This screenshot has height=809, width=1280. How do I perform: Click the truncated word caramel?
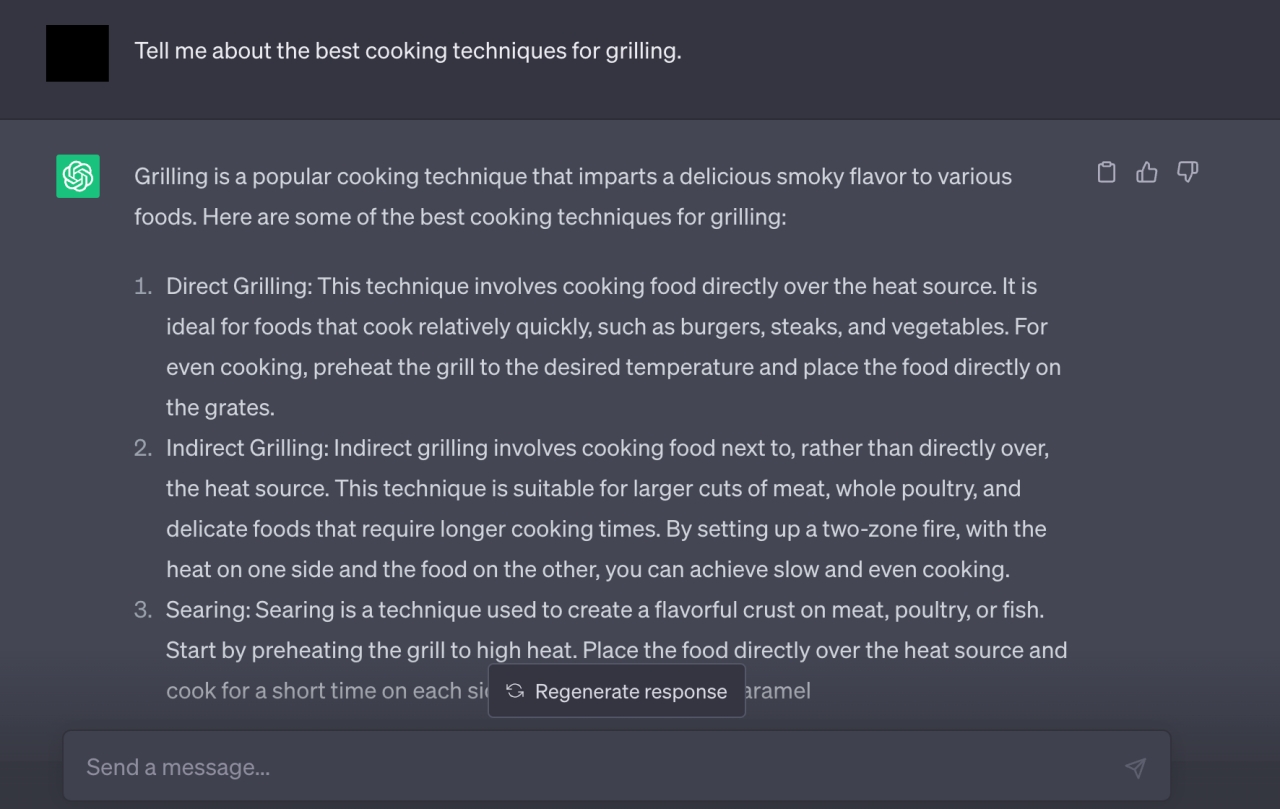point(778,691)
